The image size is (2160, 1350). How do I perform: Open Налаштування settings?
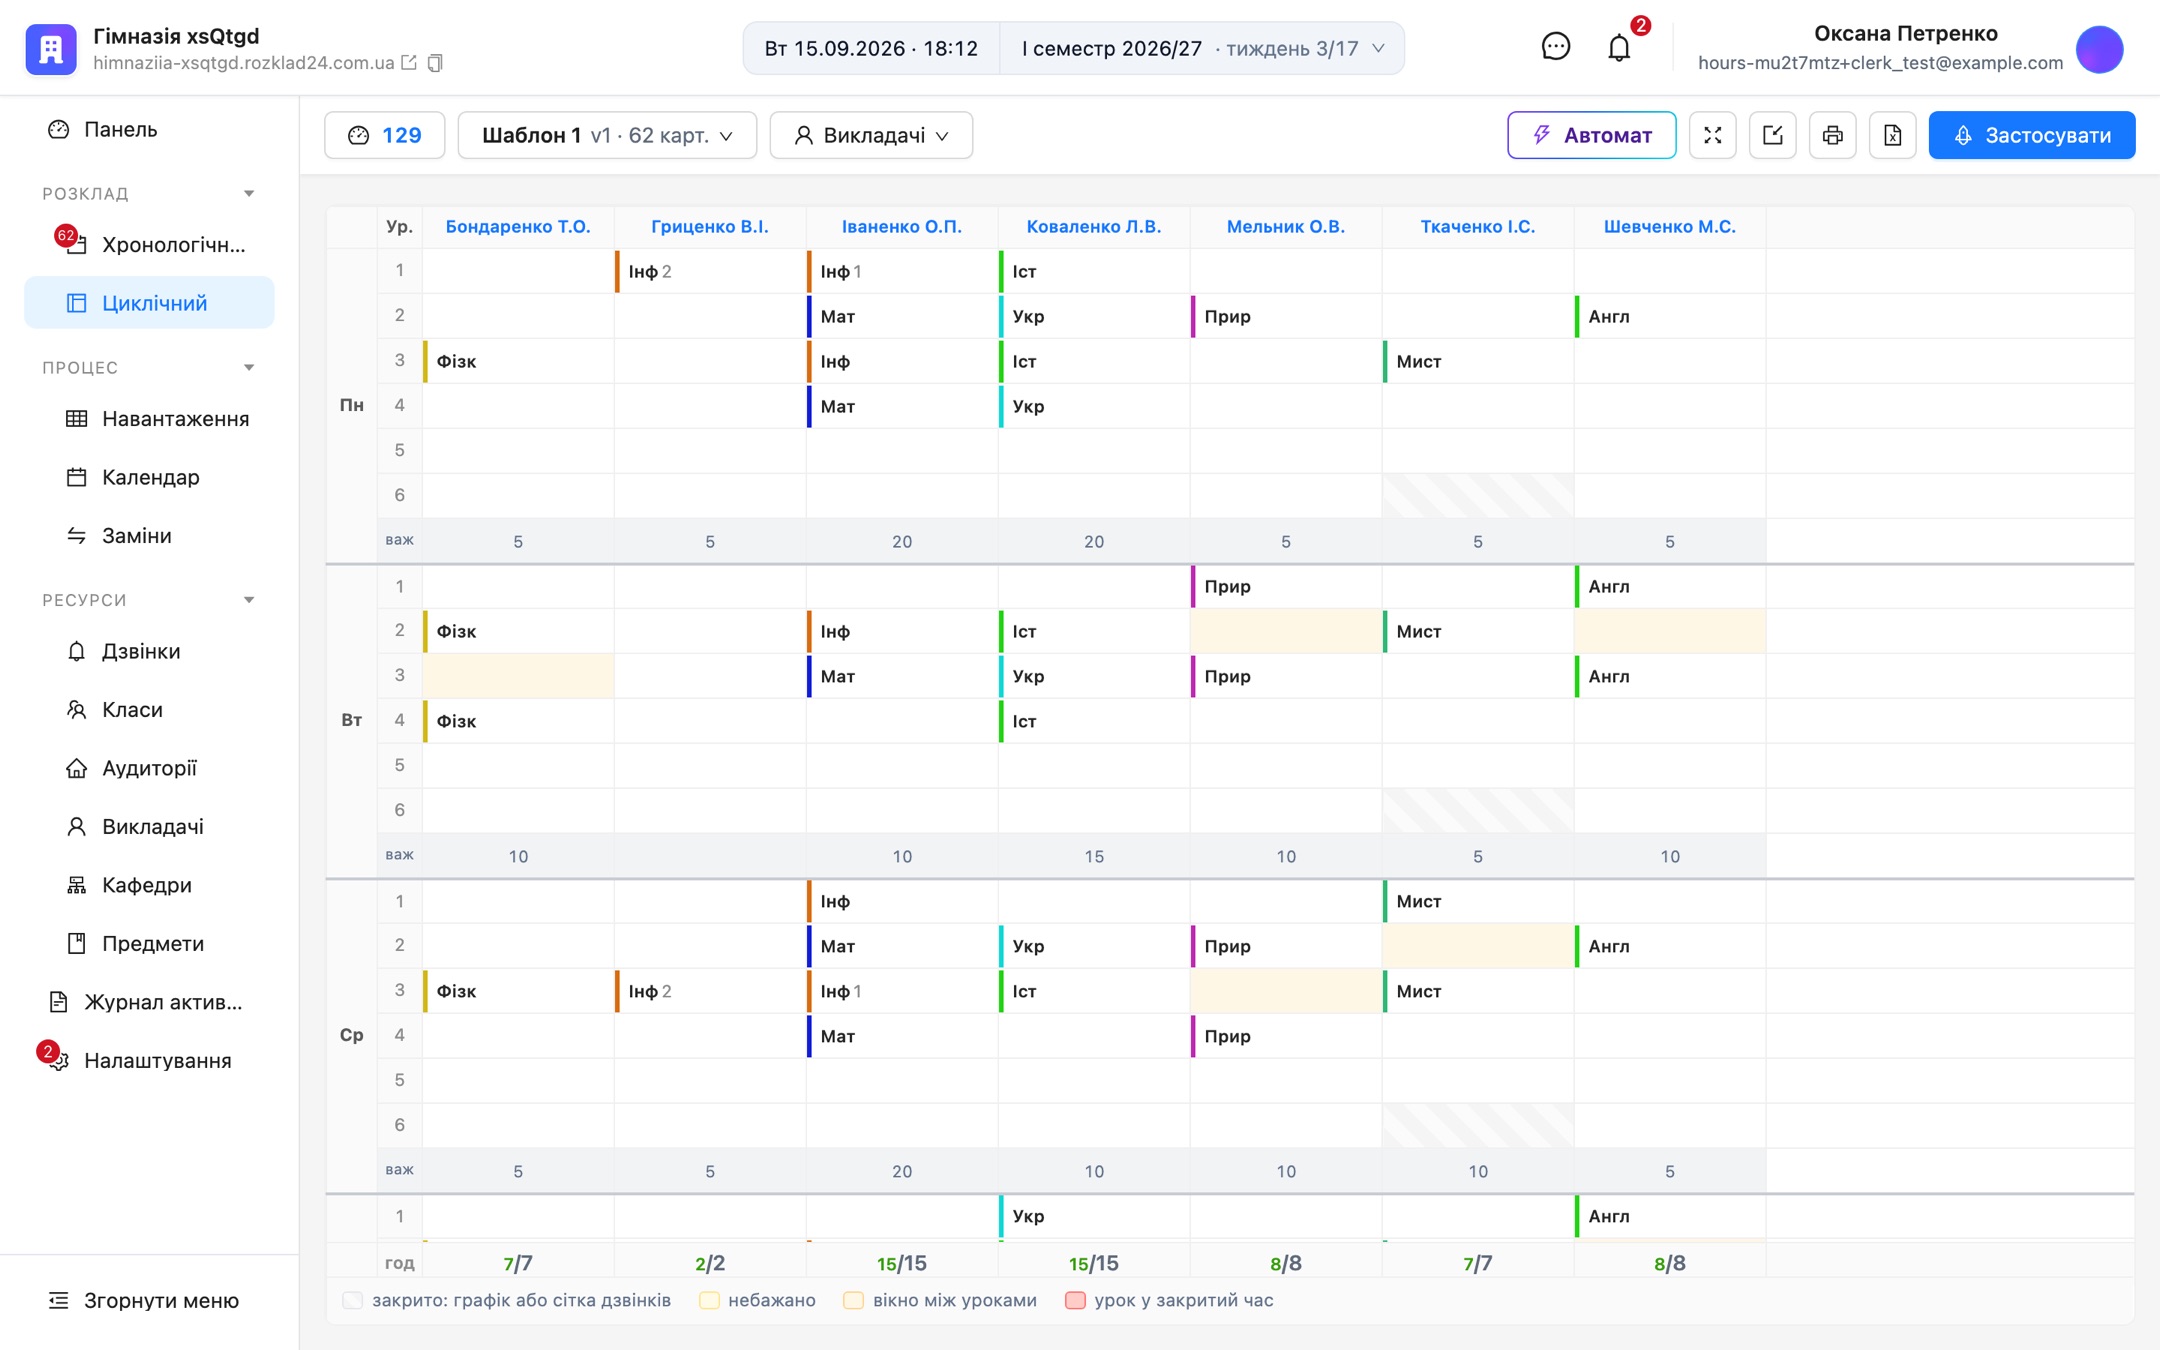coord(150,1061)
